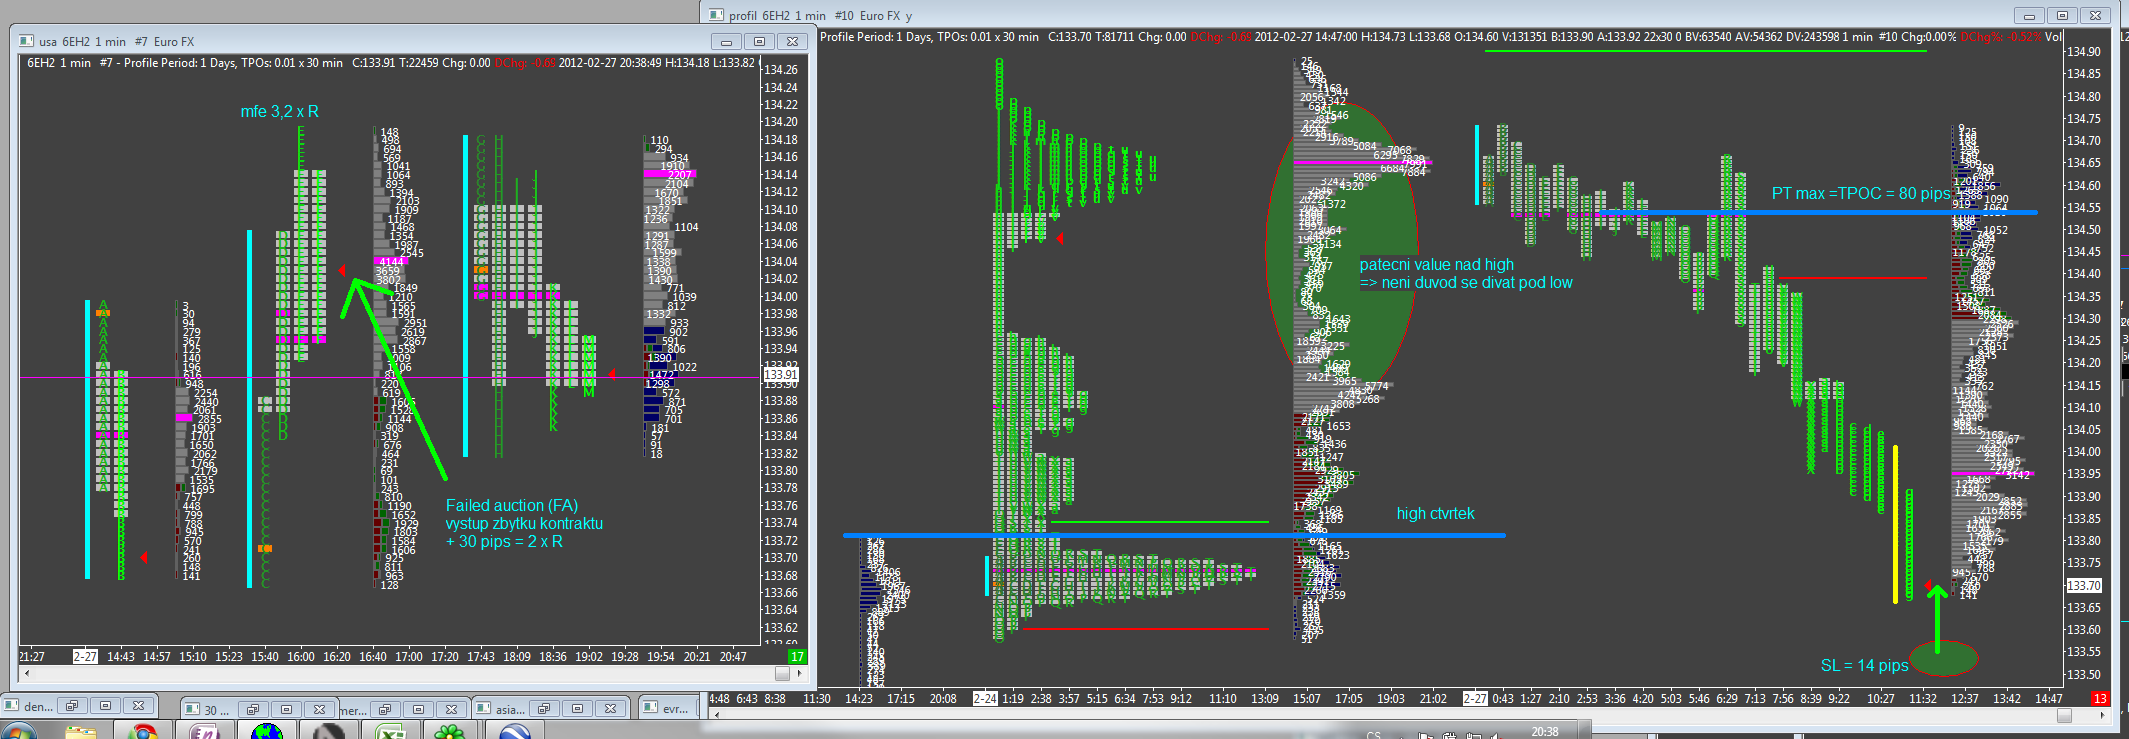Restore the minimized den... chart window
2129x739 pixels.
click(x=71, y=706)
